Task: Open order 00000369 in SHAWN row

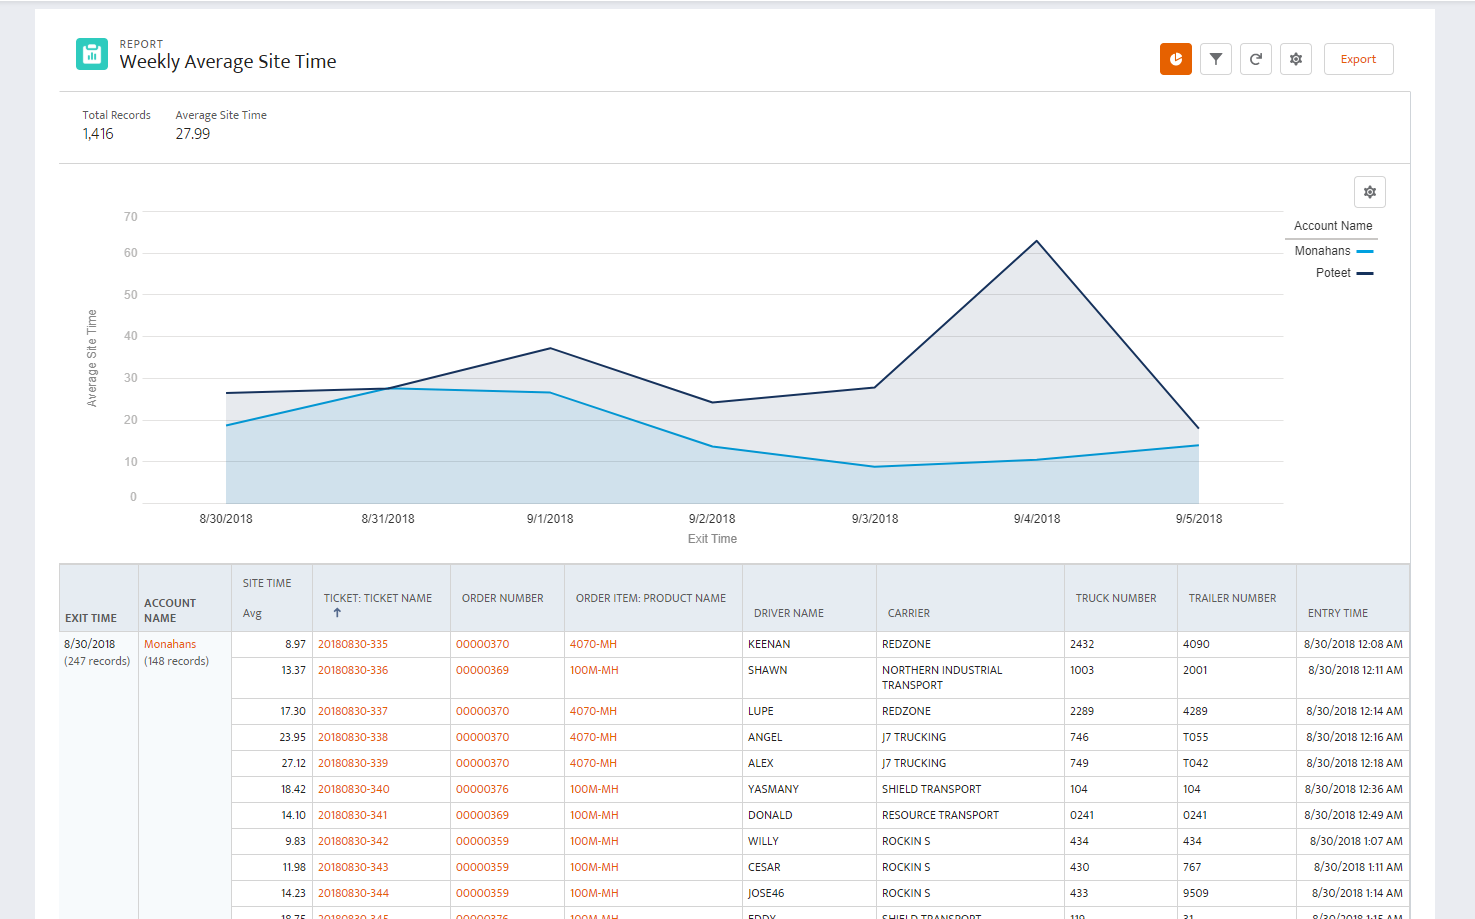Action: tap(482, 670)
